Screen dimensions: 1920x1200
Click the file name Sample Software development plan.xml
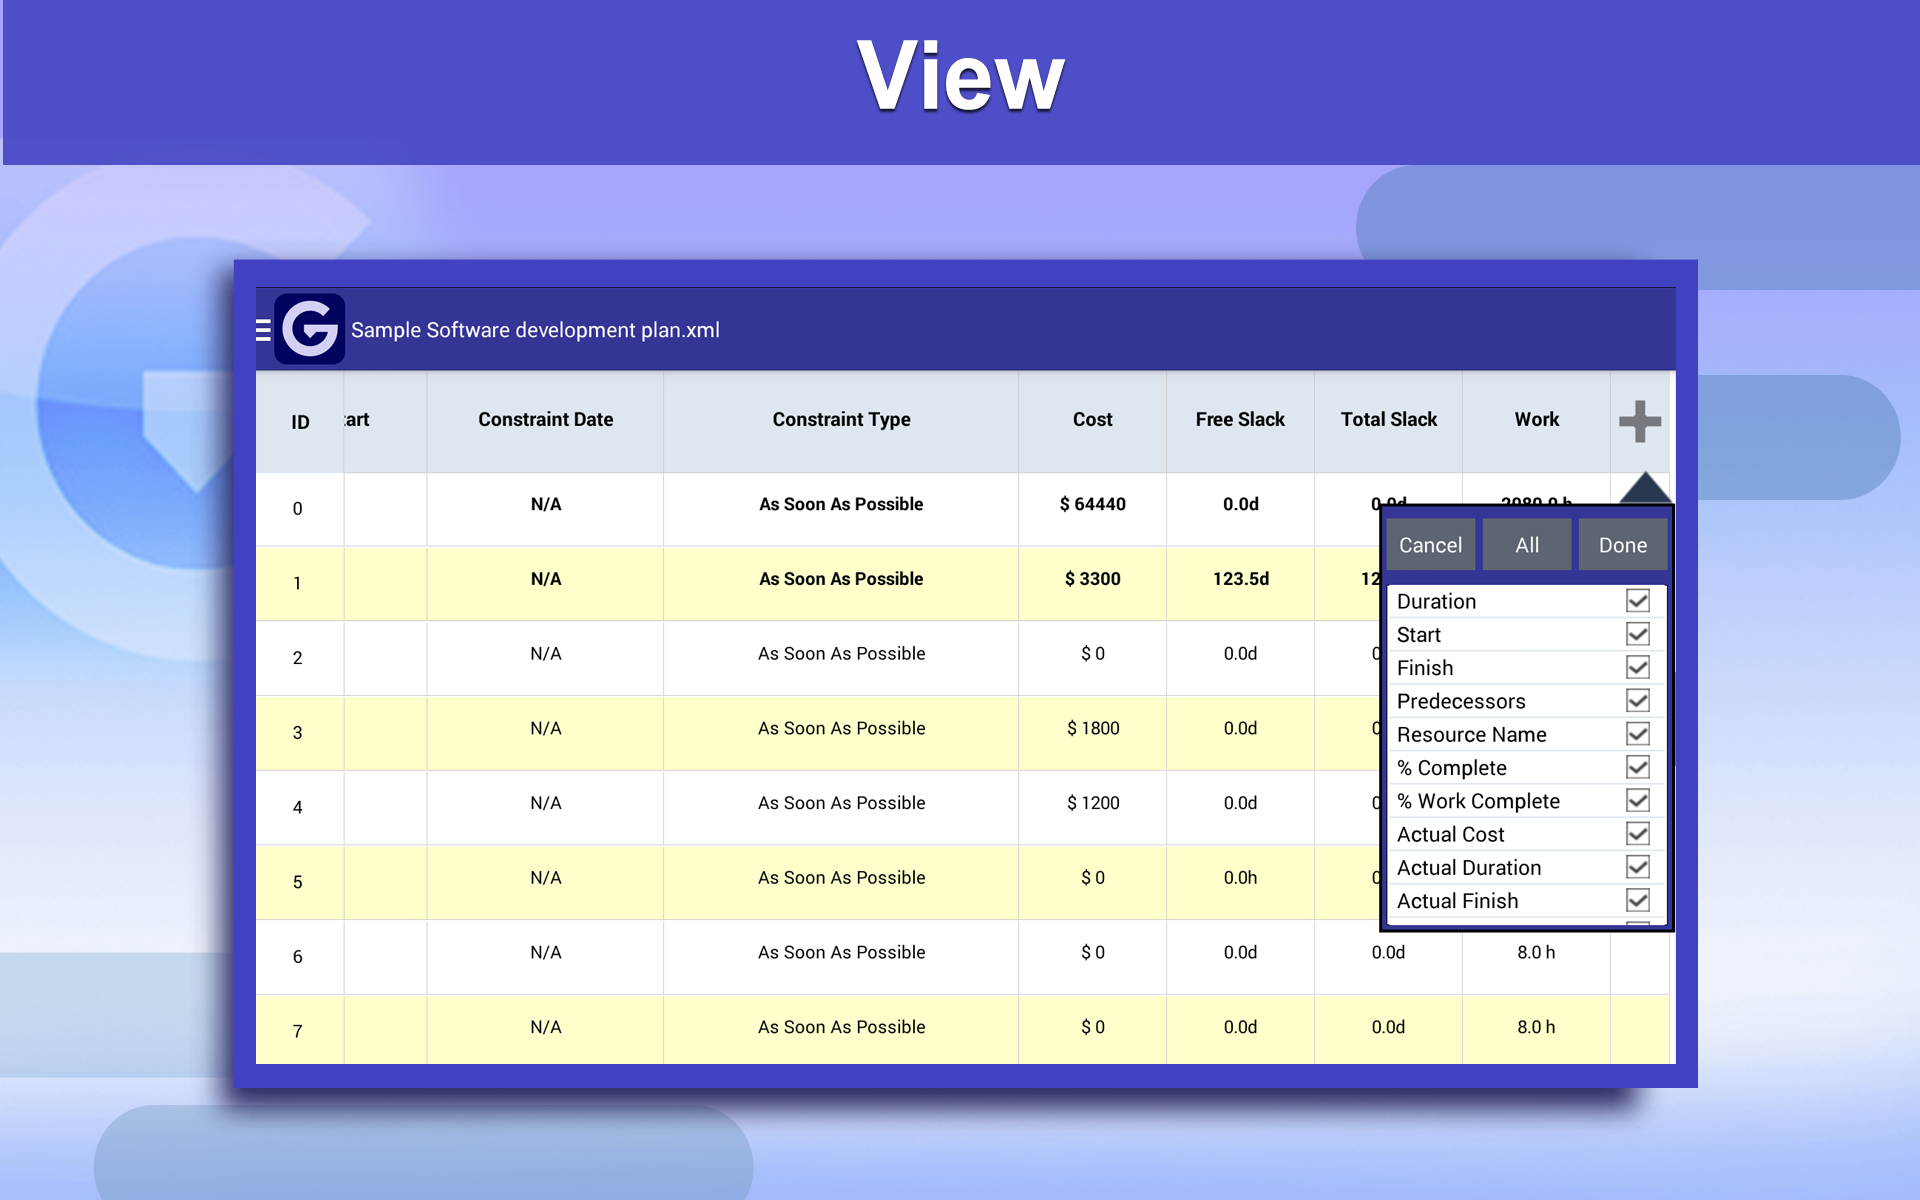click(534, 329)
